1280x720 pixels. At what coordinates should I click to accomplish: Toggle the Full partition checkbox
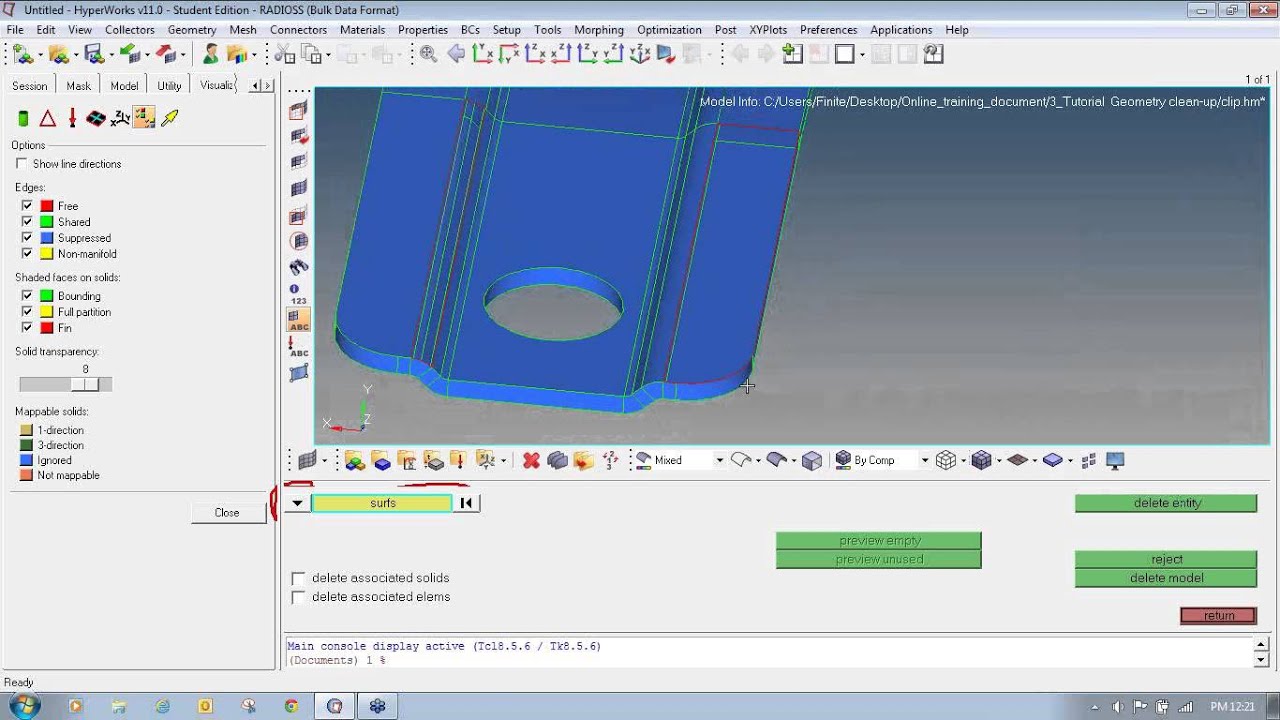point(27,312)
